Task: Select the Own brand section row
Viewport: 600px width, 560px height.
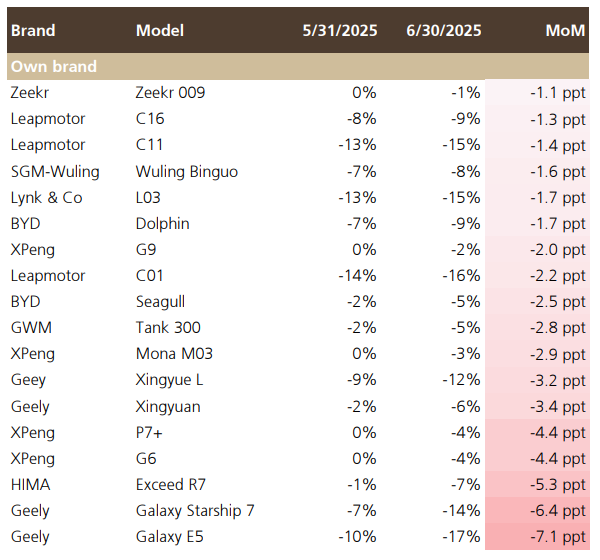Action: (54, 67)
